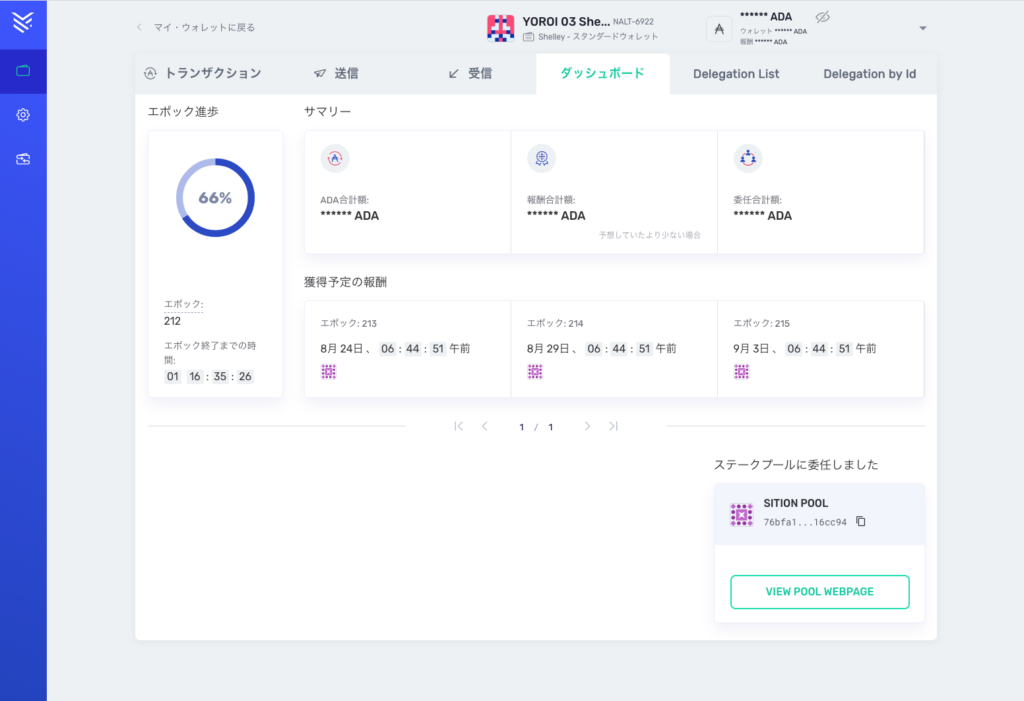Click pool identicon under epoch 215
The height and width of the screenshot is (701, 1024).
(741, 372)
